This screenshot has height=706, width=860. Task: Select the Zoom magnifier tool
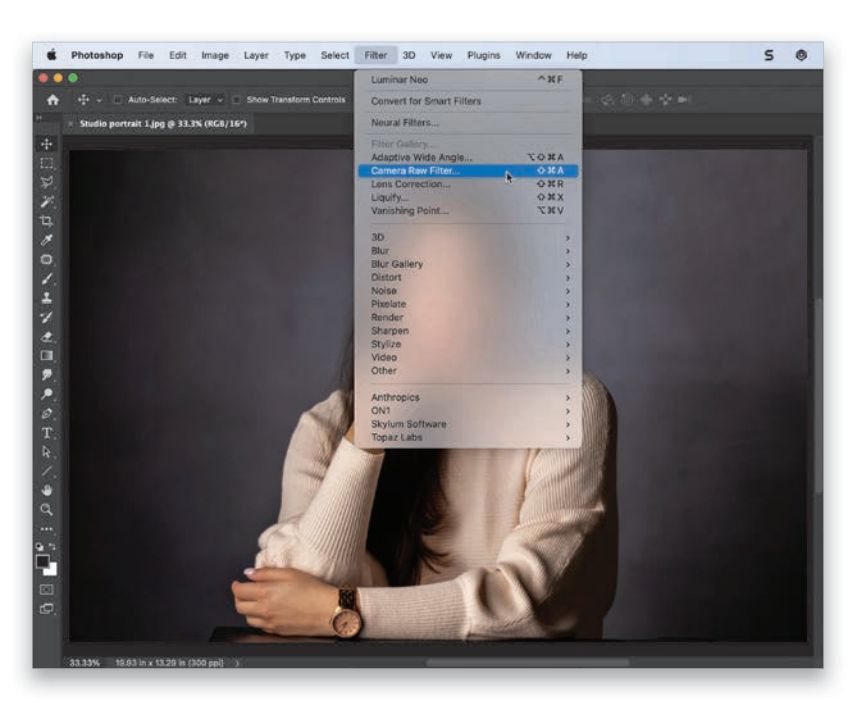click(x=47, y=509)
